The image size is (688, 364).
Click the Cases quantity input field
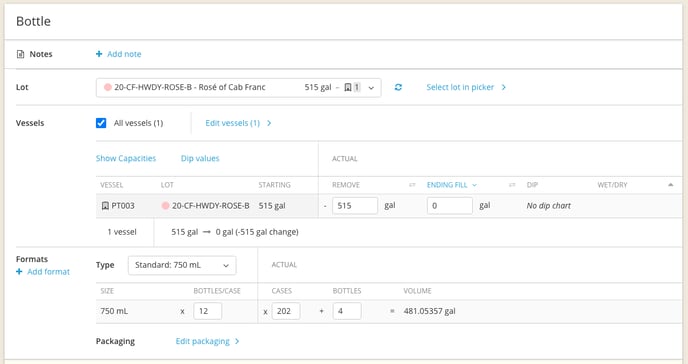(x=286, y=311)
